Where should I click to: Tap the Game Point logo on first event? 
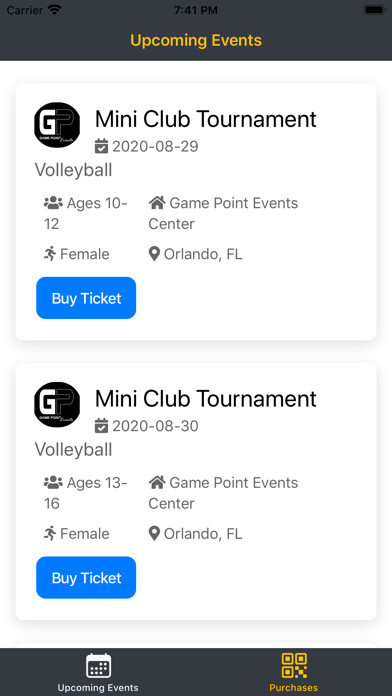[x=57, y=125]
